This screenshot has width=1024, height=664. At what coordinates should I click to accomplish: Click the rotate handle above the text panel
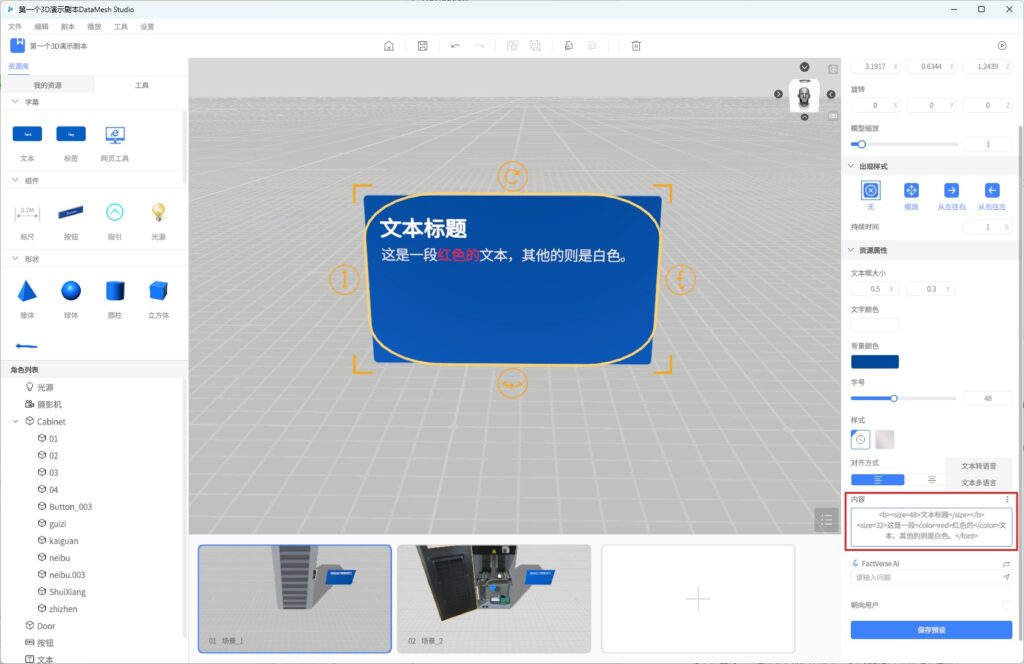point(512,177)
